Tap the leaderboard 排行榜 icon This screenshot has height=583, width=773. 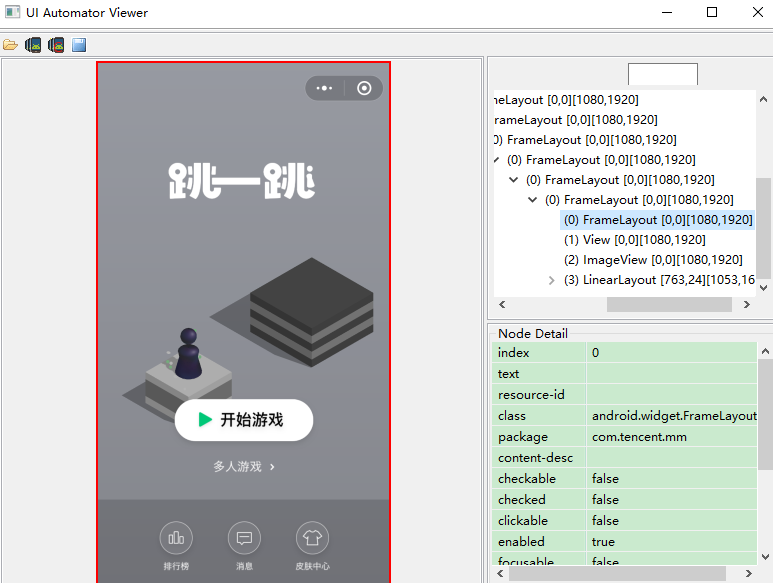coord(176,538)
